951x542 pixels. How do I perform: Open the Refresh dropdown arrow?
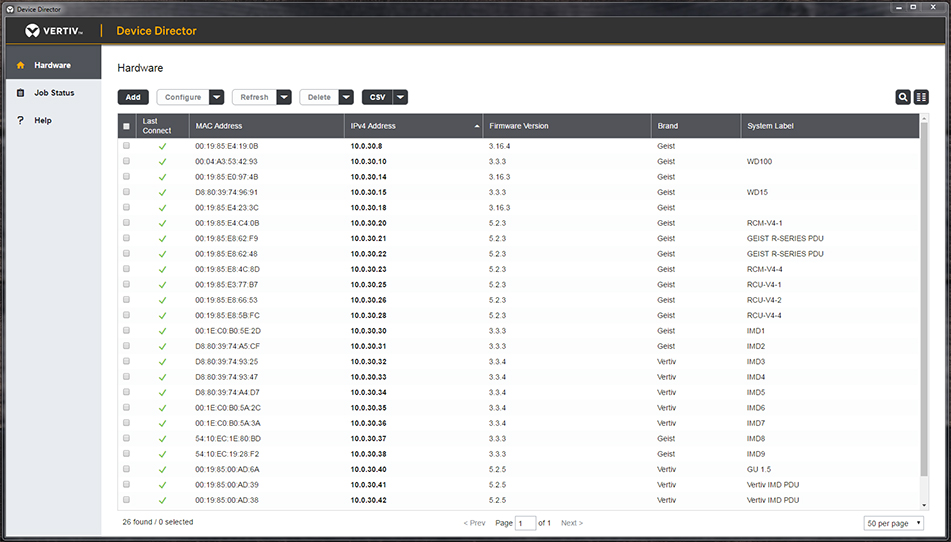284,97
